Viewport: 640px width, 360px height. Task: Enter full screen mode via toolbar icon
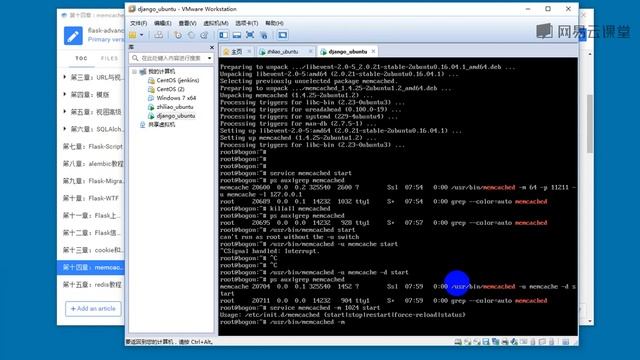pos(250,35)
